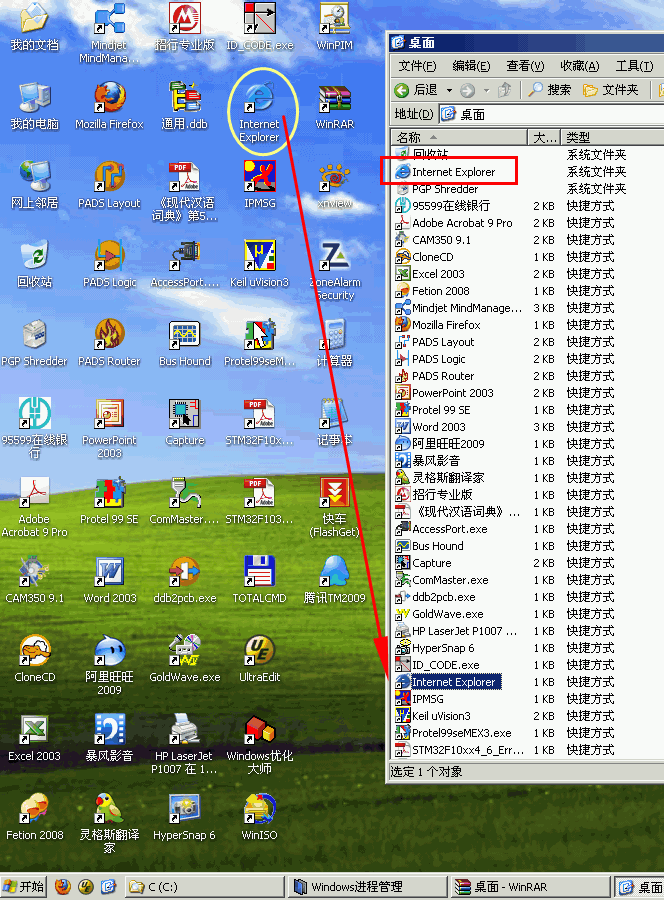This screenshot has width=664, height=900.
Task: Open the 文件(F) menu in Explorer
Action: [x=417, y=66]
